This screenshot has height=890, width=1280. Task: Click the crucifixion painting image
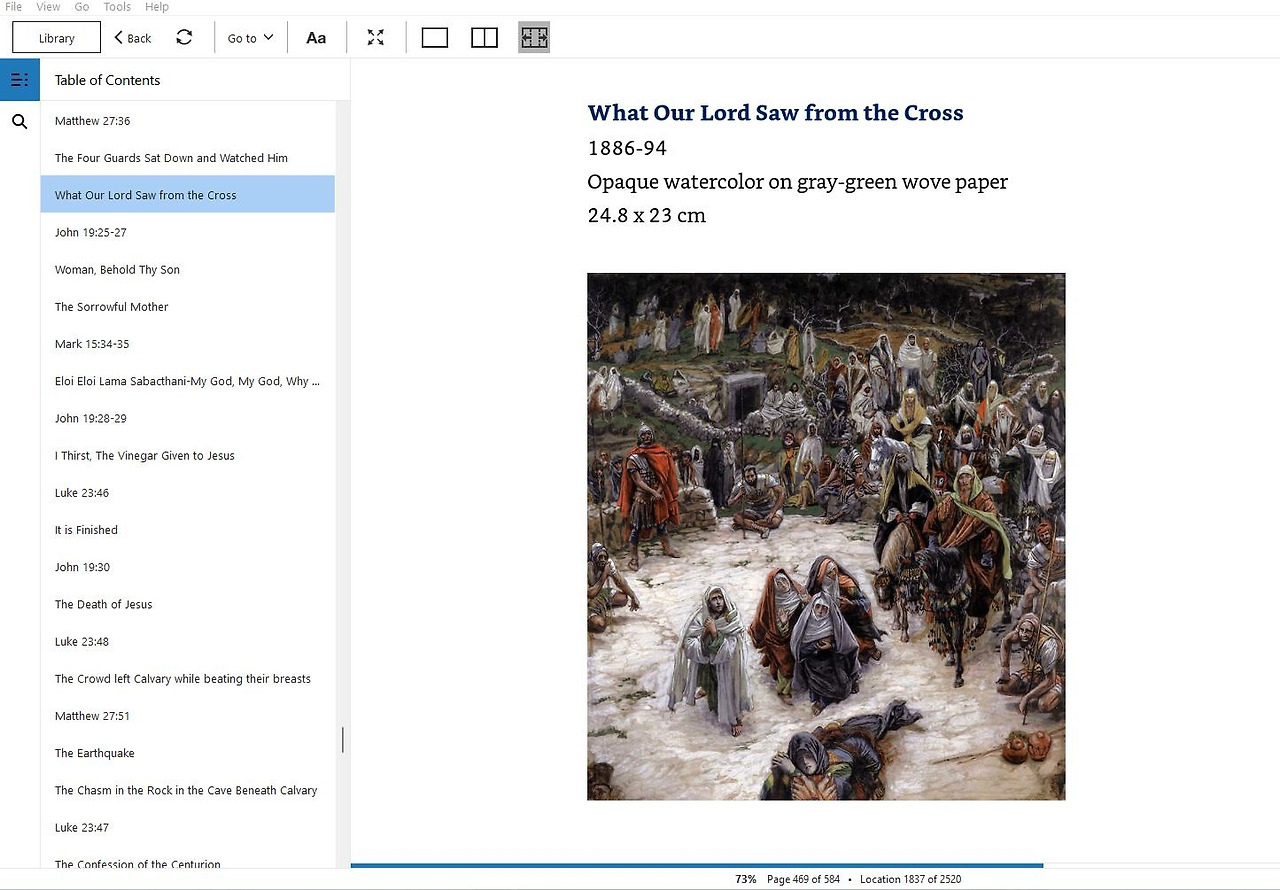pos(826,537)
